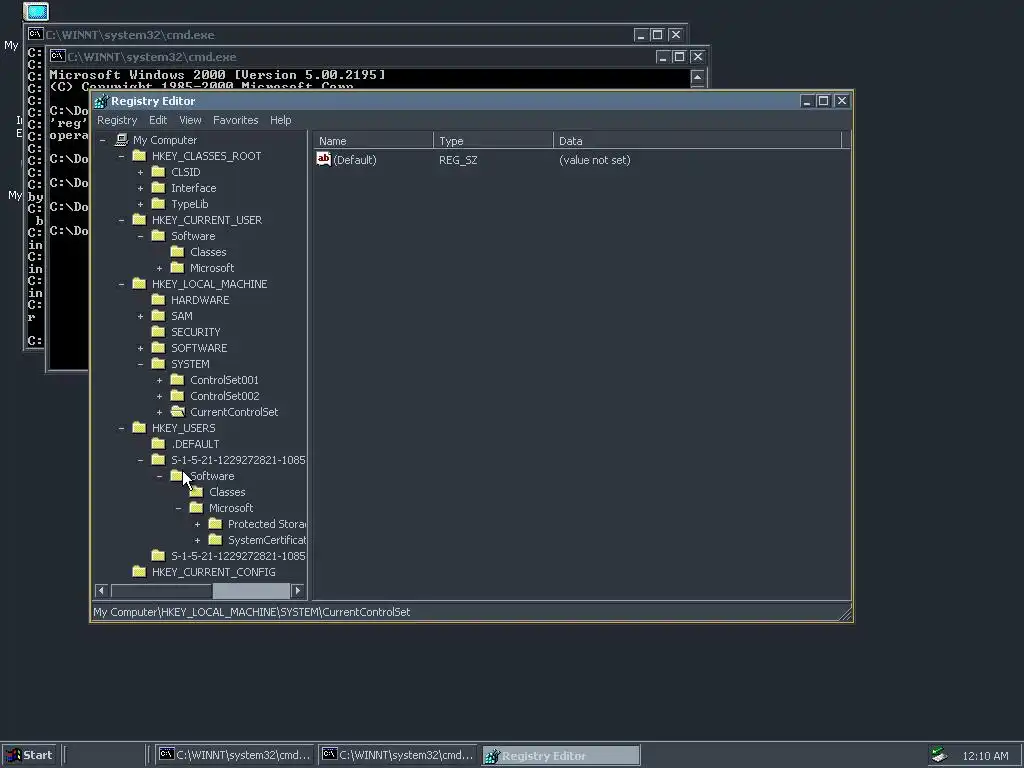Select the My Computer icon in tree
The height and width of the screenshot is (768, 1024).
point(121,140)
